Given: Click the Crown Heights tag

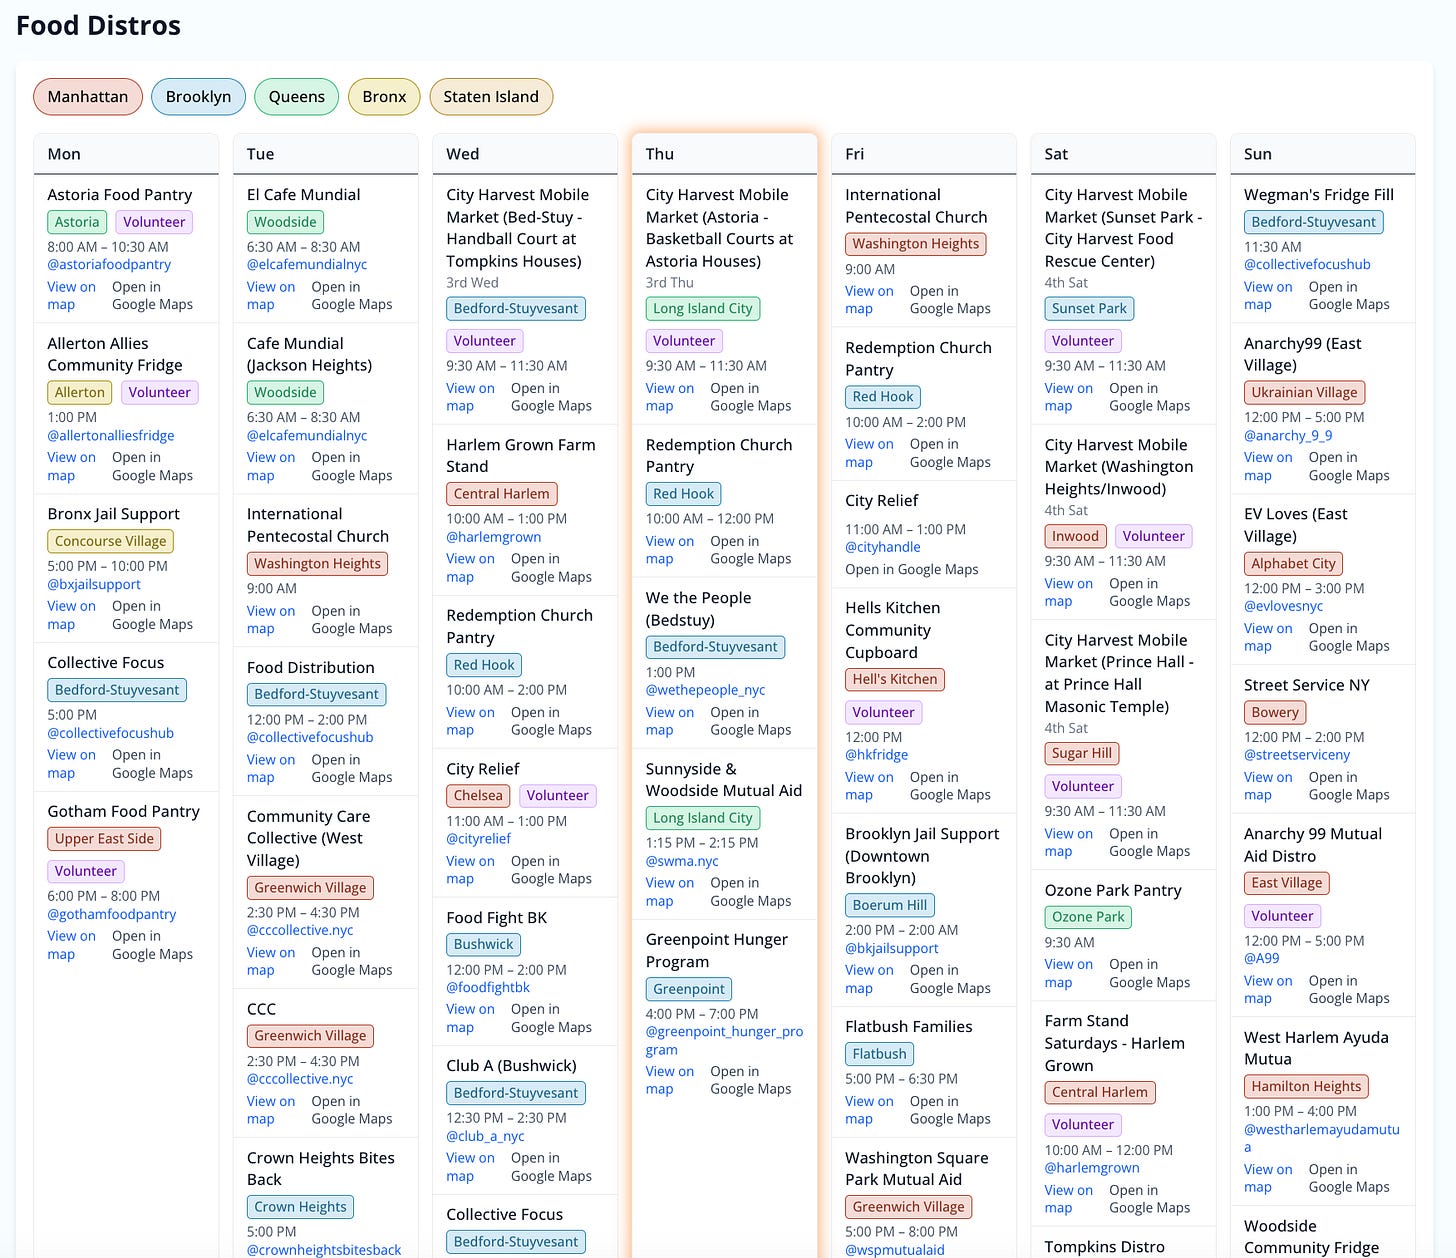Looking at the screenshot, I should click(x=300, y=1207).
